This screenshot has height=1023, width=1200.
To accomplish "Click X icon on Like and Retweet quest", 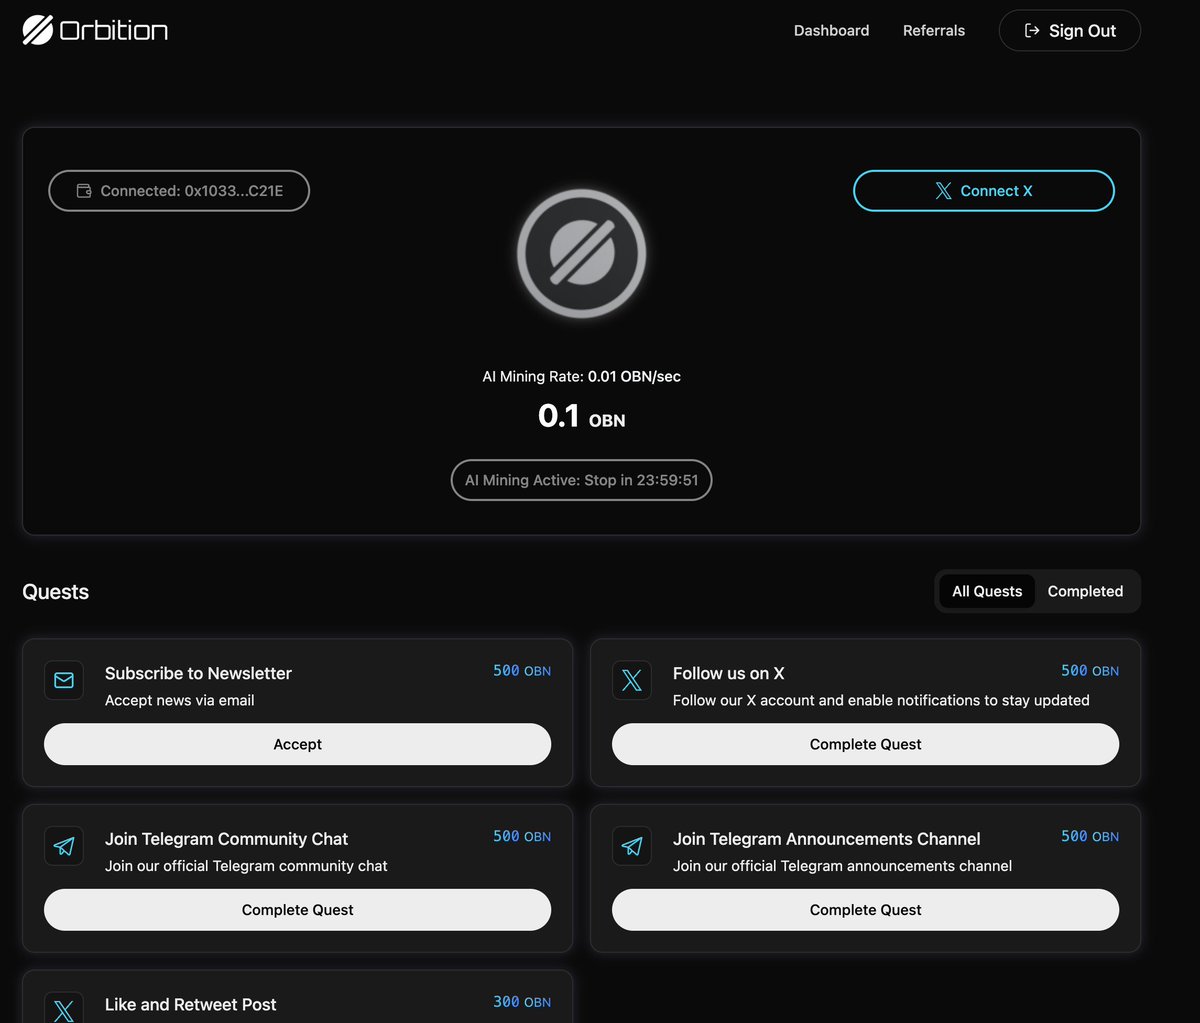I will [64, 1008].
